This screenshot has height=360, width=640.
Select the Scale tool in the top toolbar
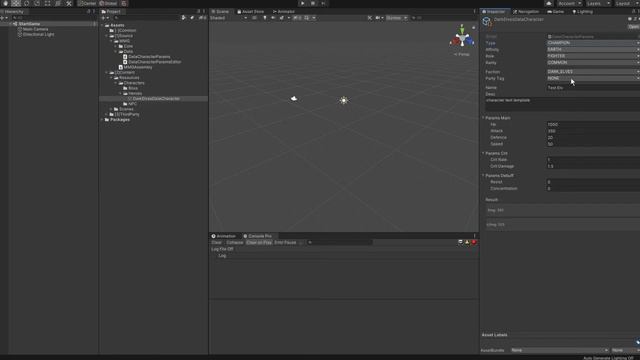click(37, 3)
